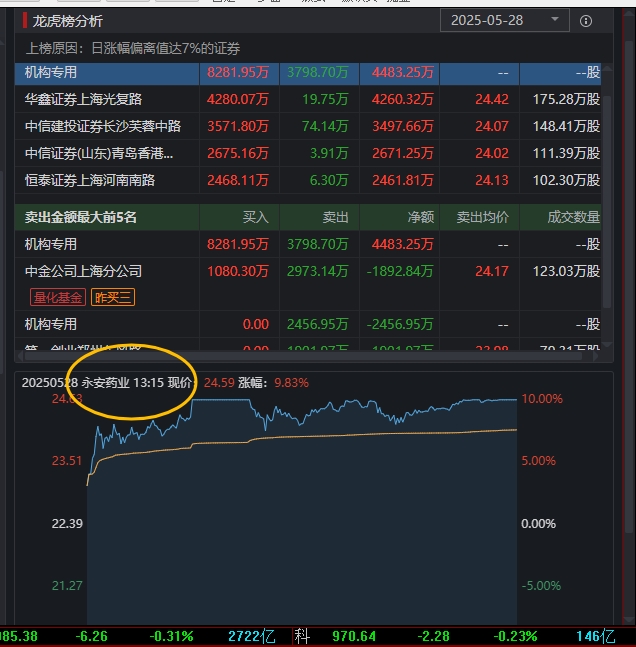Click the 龙虎榜分析 panel title

67,21
